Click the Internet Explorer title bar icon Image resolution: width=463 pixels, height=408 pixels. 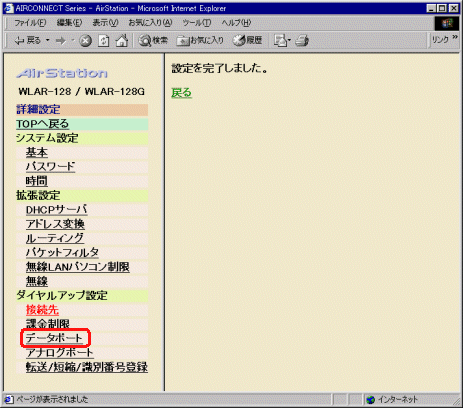pos(9,8)
